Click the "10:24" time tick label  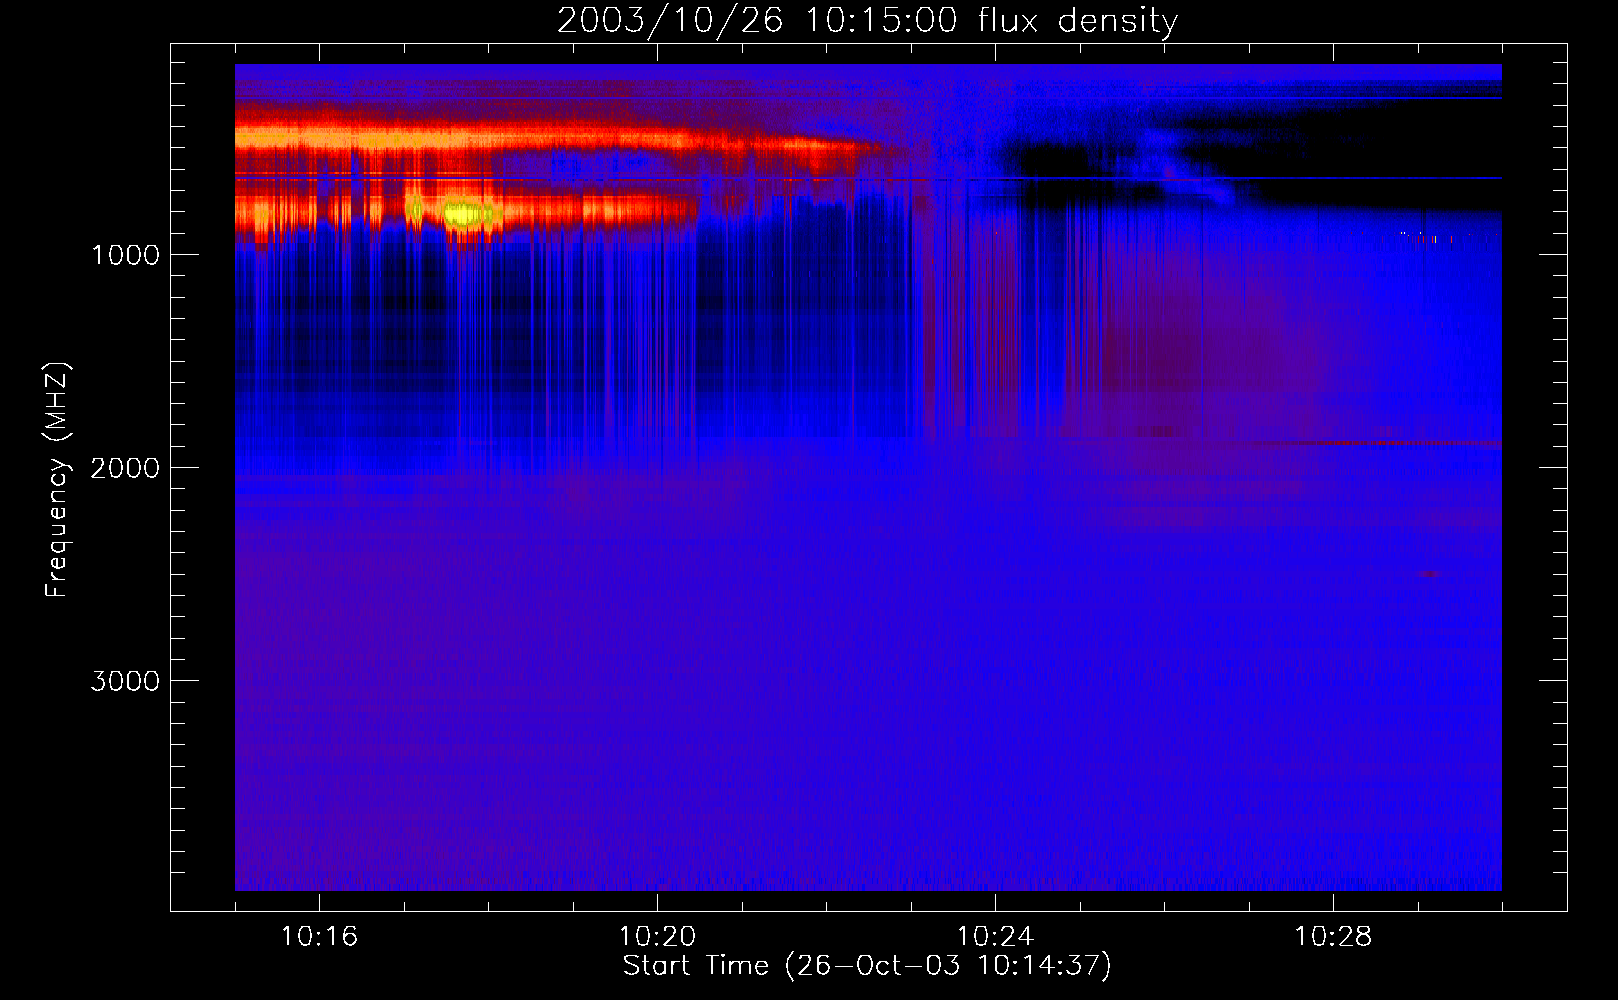point(995,936)
